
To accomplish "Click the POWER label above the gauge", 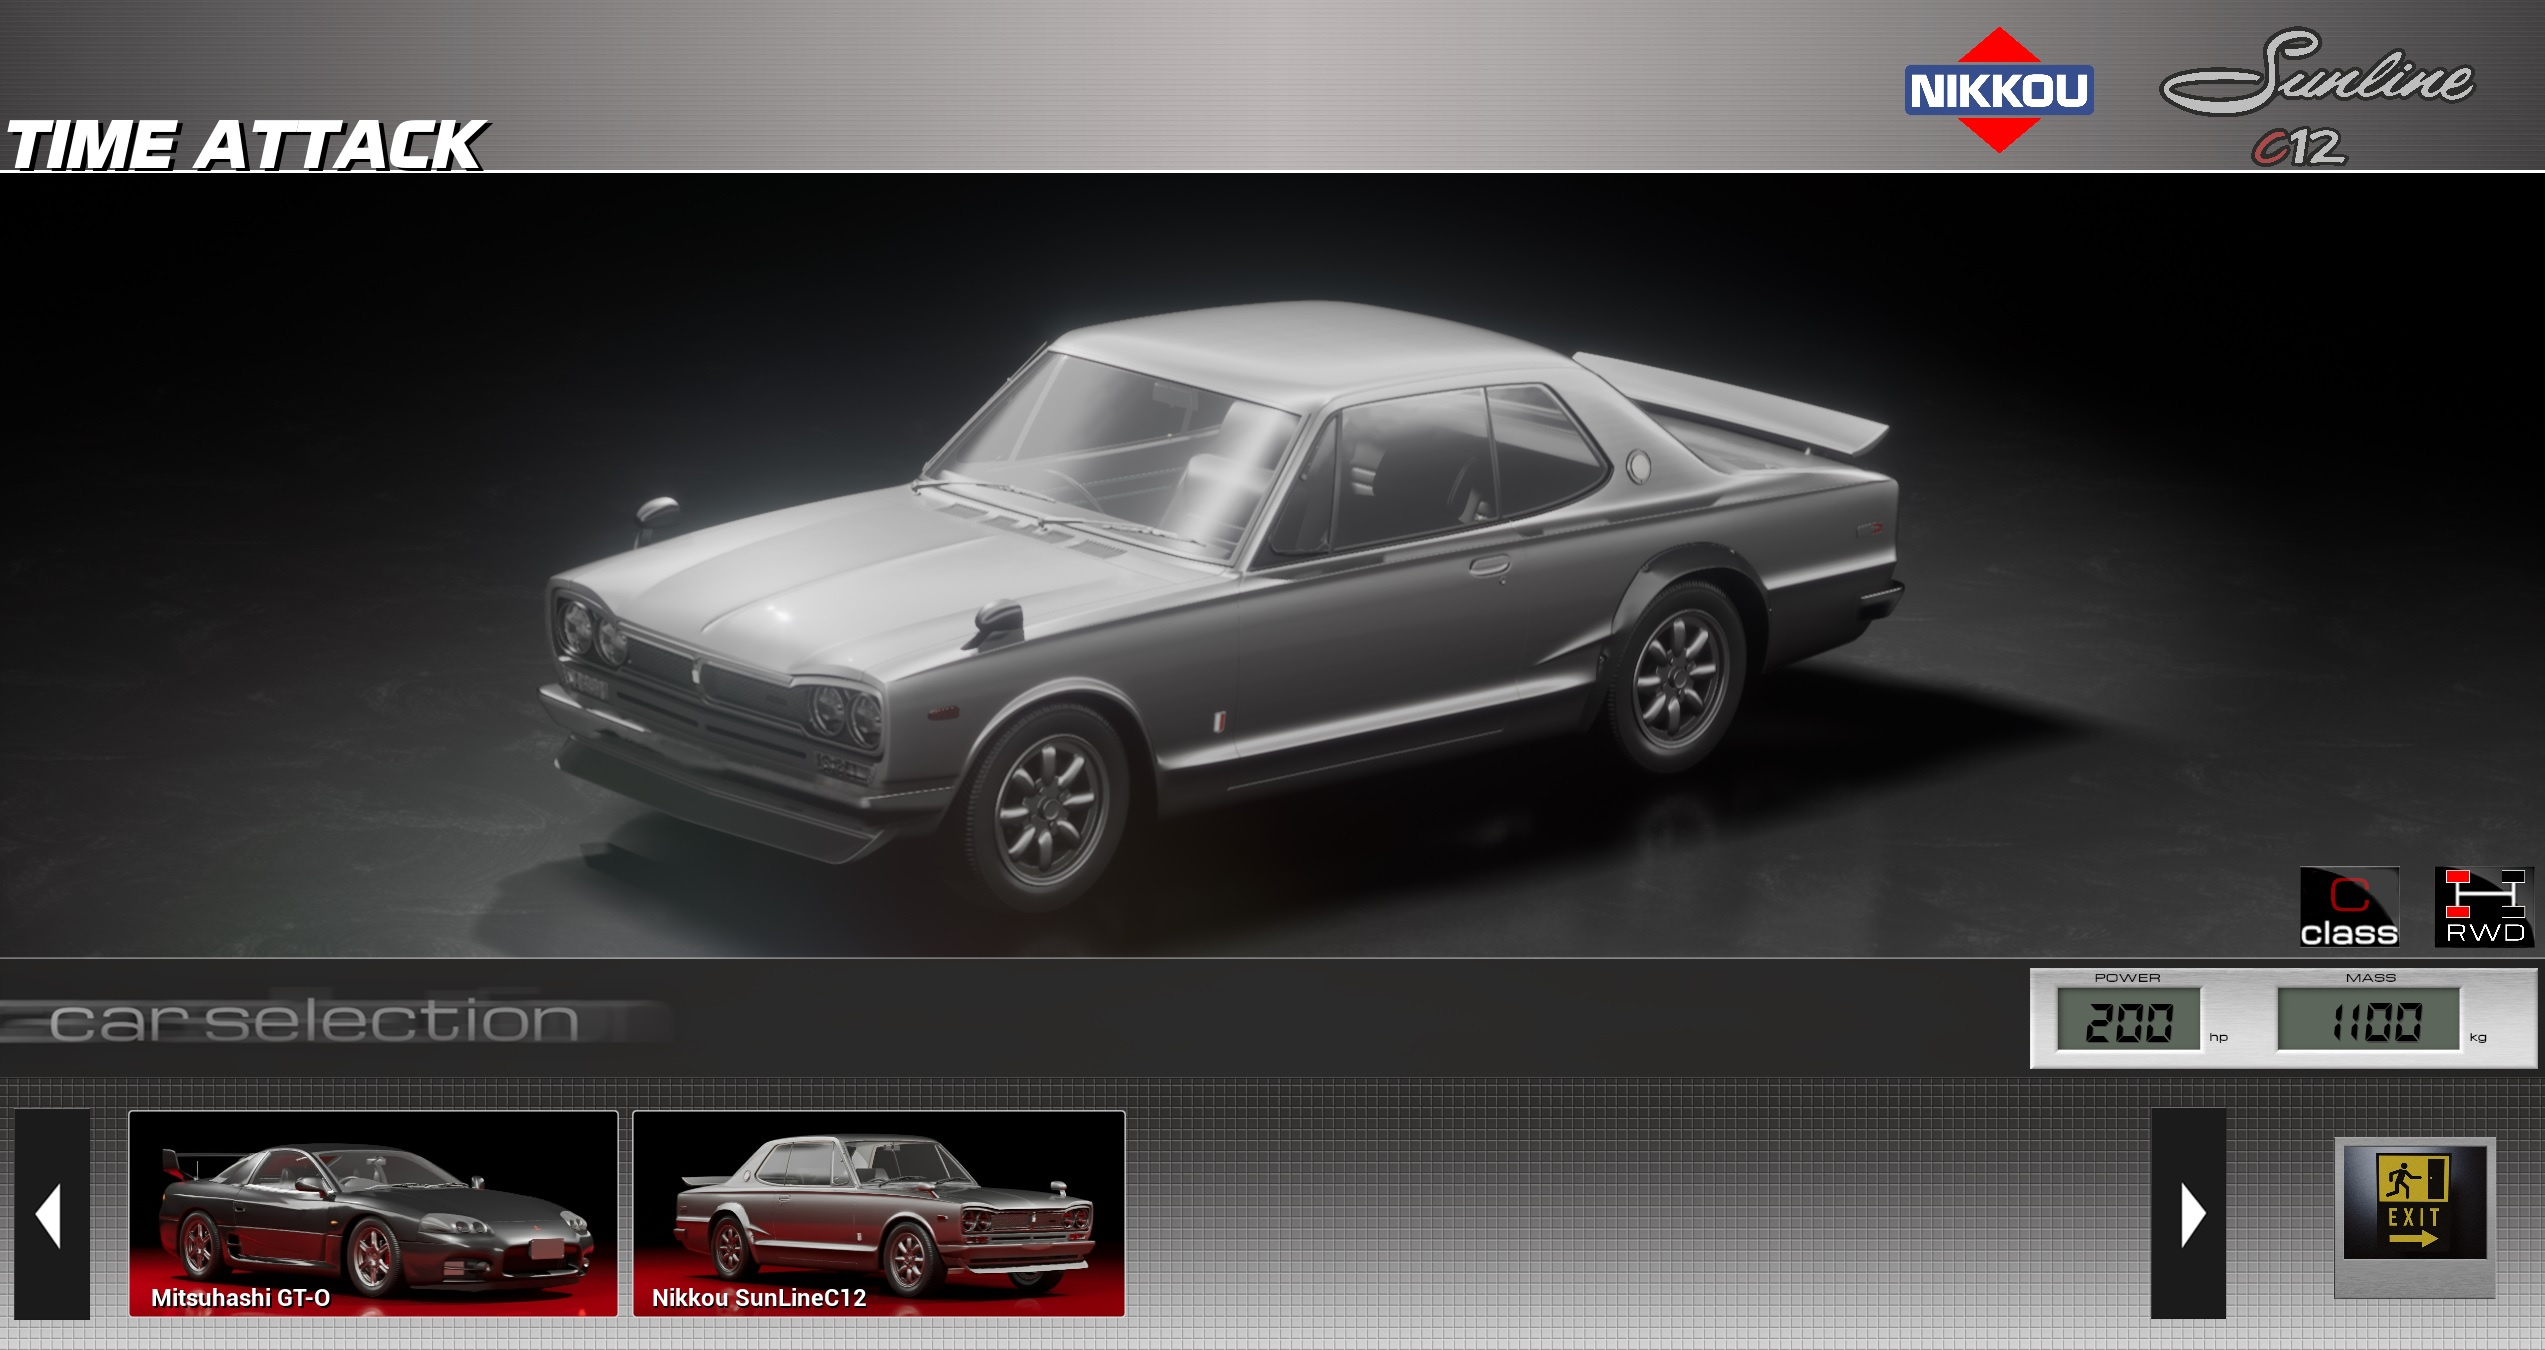I will click(2128, 977).
